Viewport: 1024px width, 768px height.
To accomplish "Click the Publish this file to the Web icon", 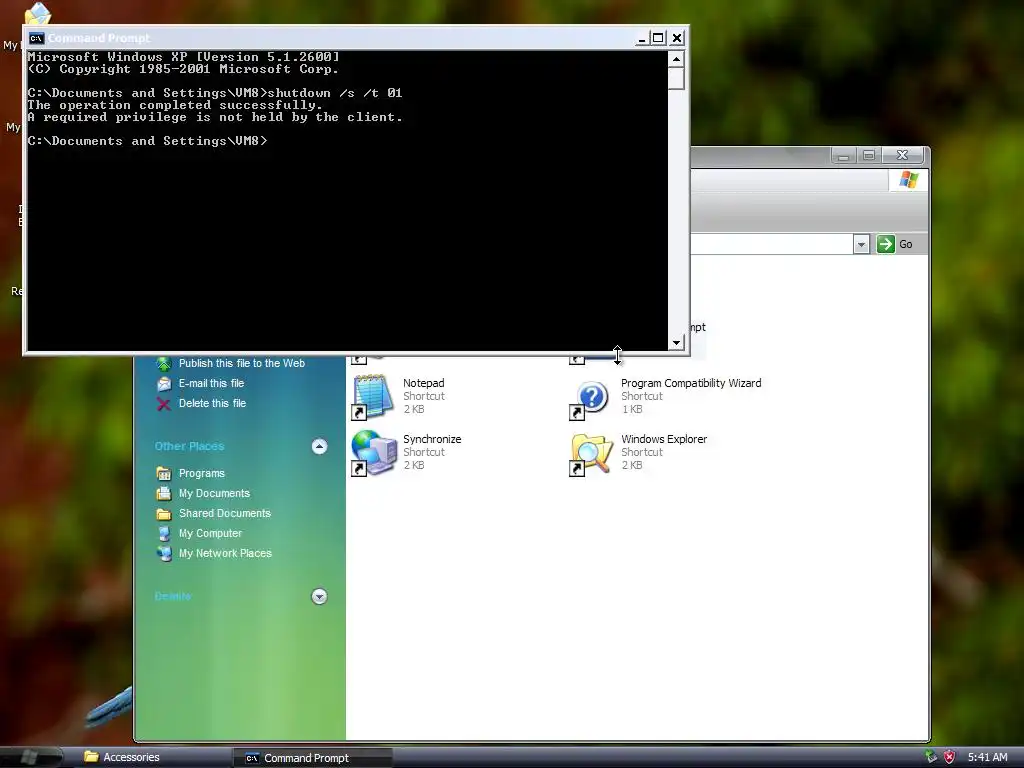I will click(x=164, y=364).
